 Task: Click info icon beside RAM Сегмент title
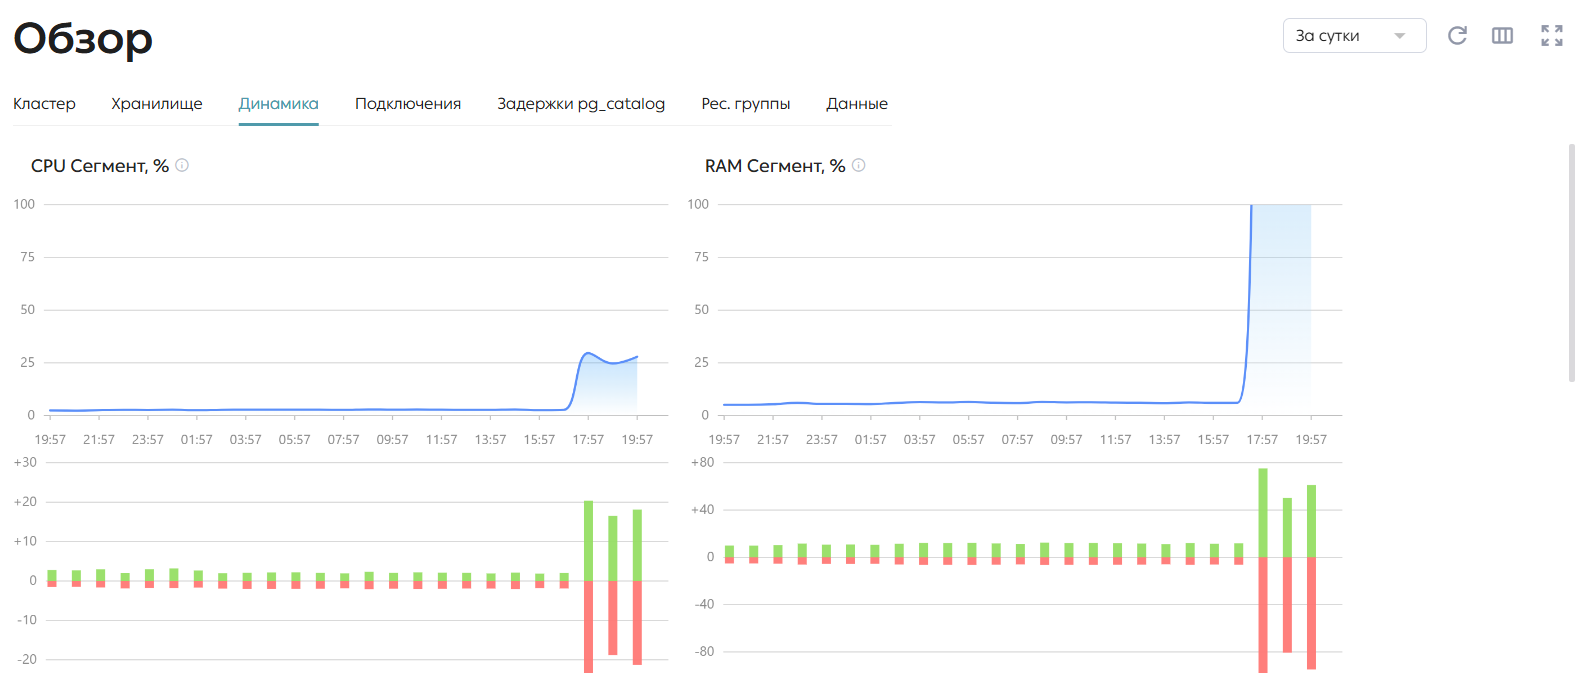[858, 165]
